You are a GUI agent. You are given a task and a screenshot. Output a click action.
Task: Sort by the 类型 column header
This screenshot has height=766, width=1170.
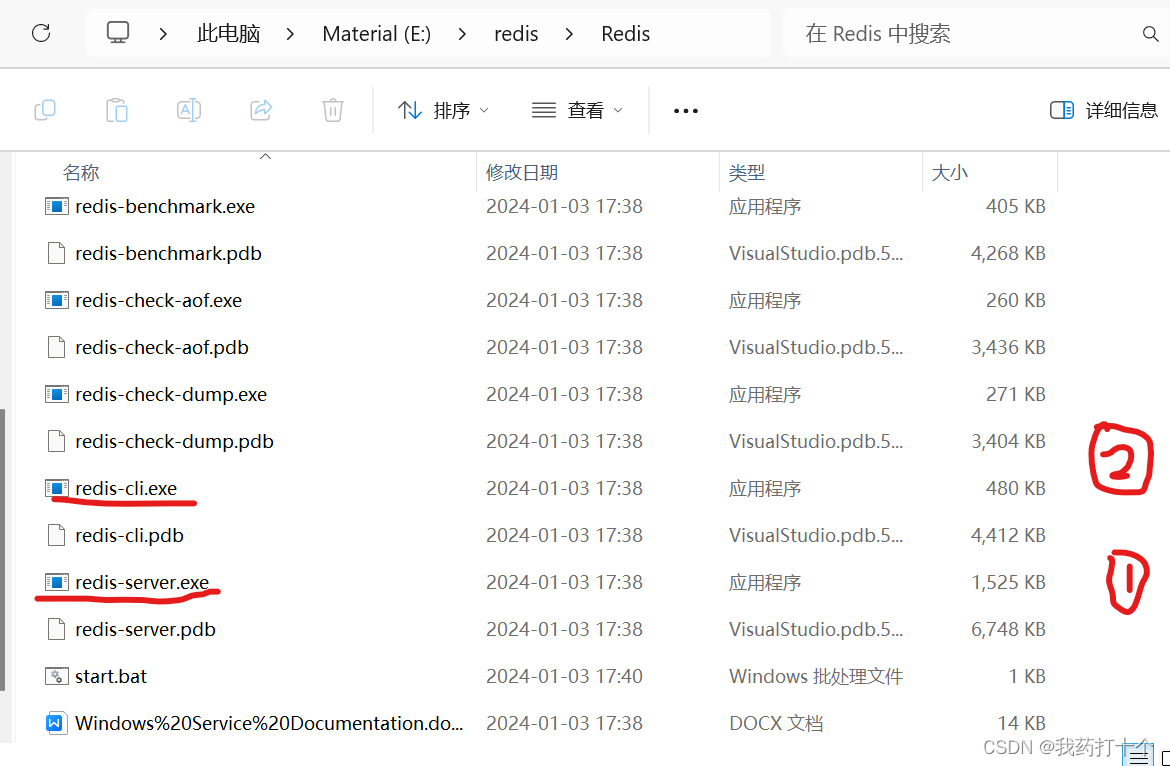click(746, 172)
